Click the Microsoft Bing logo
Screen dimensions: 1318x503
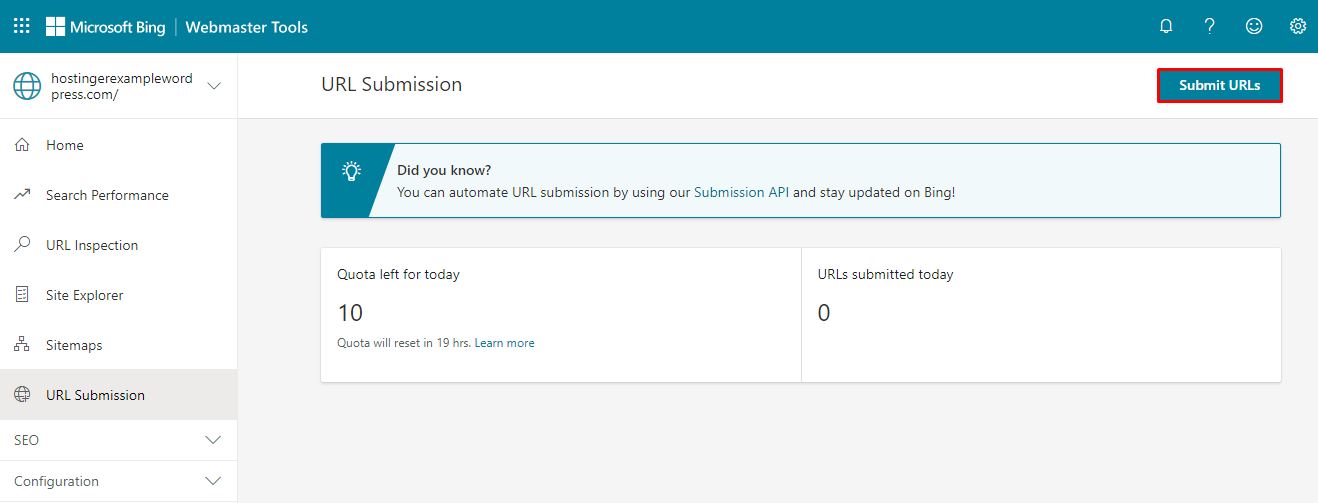point(105,27)
